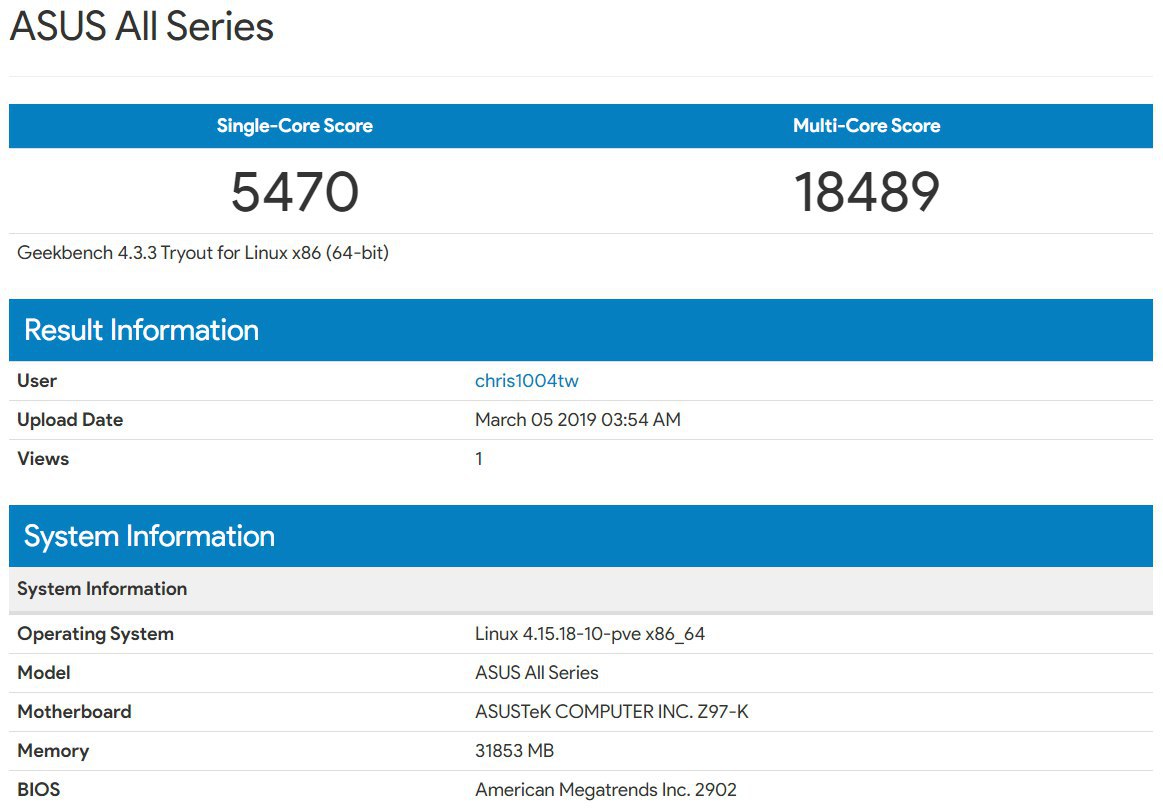Screen dimensions: 1163x808
Task: Click the Motherboard row label
Action: click(74, 712)
